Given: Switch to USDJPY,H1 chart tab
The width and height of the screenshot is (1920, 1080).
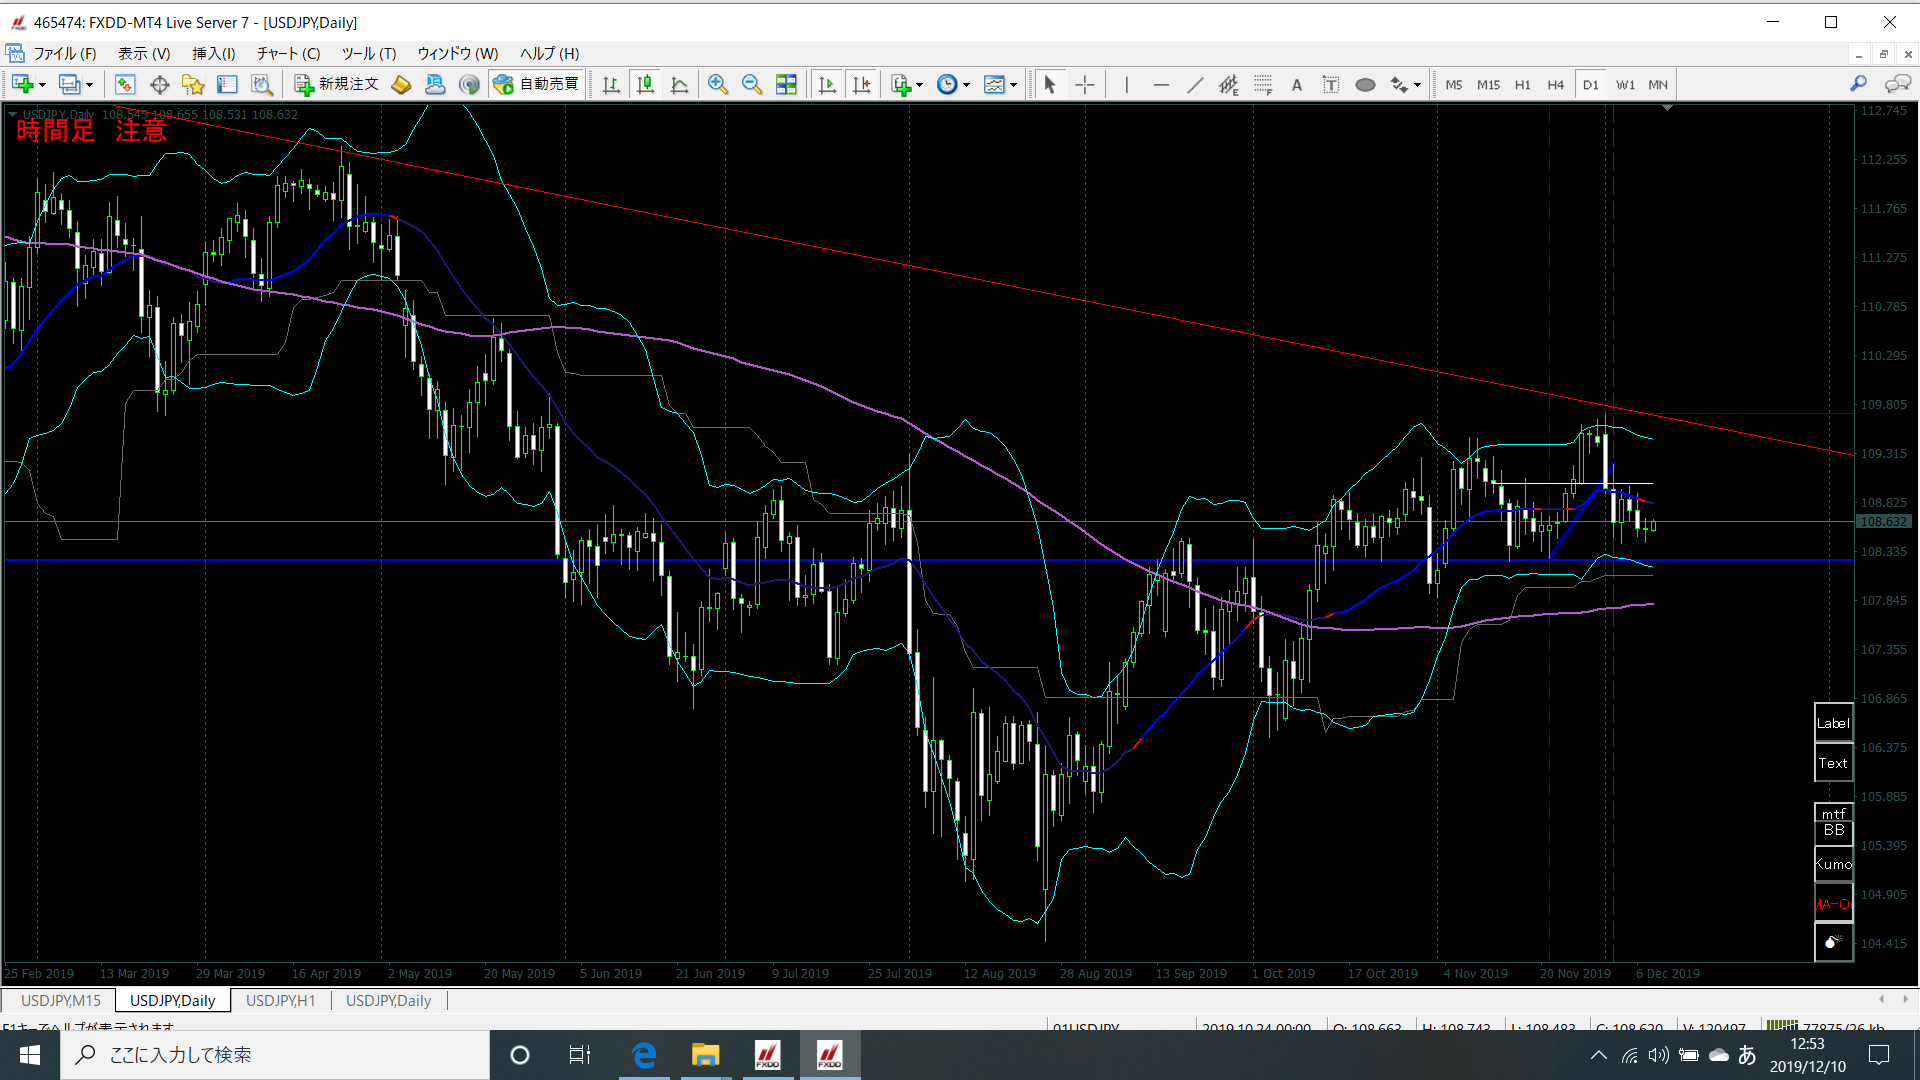Looking at the screenshot, I should tap(280, 1000).
